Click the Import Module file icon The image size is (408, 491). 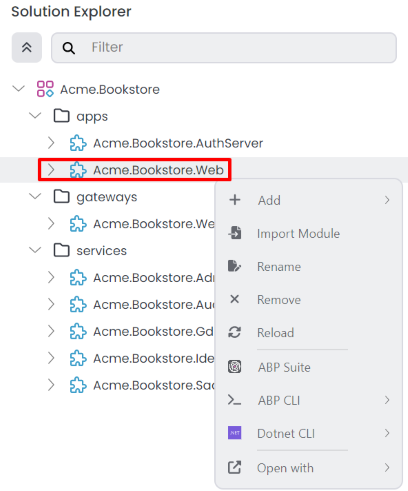coord(235,233)
